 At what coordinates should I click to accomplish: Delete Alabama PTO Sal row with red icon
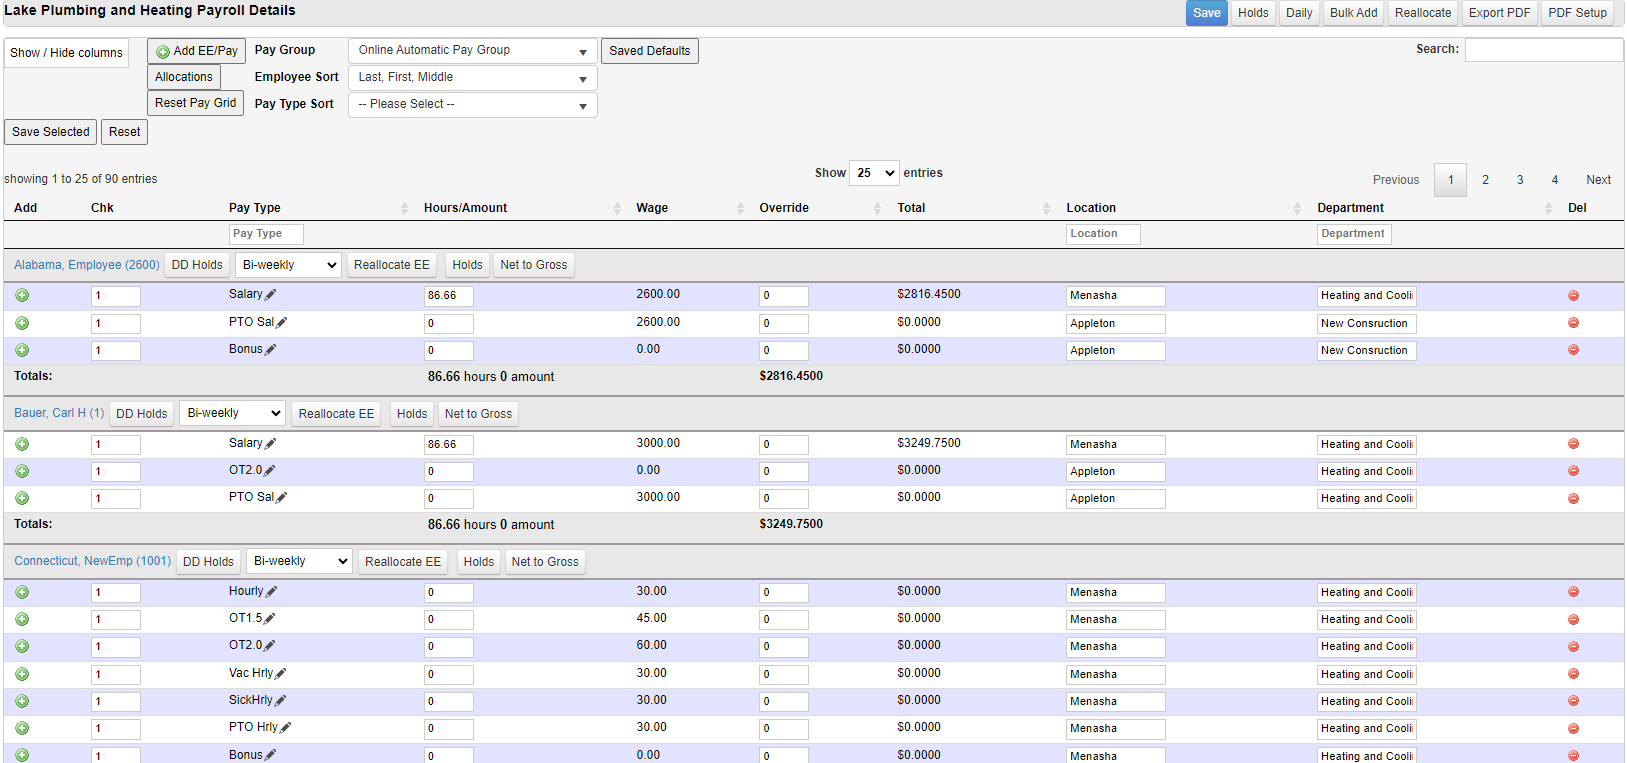pos(1573,323)
